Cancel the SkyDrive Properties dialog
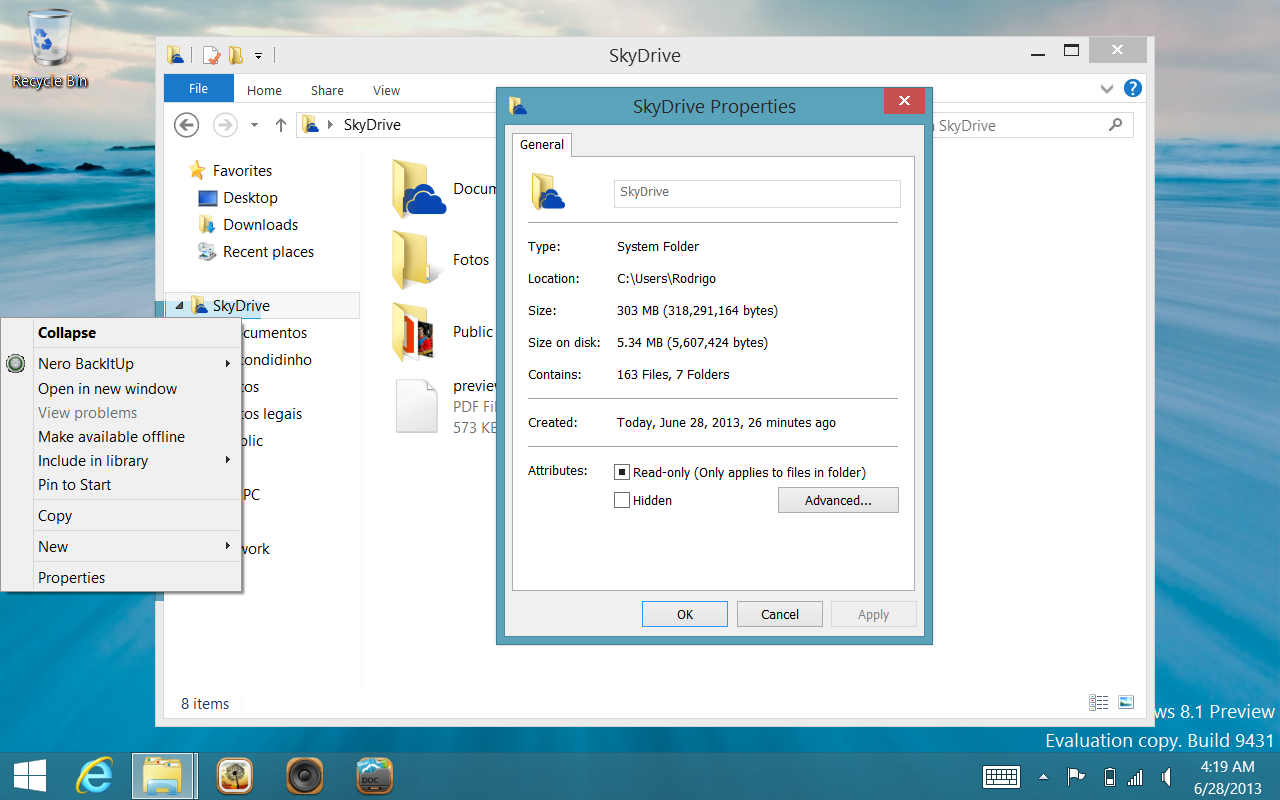 click(x=780, y=614)
